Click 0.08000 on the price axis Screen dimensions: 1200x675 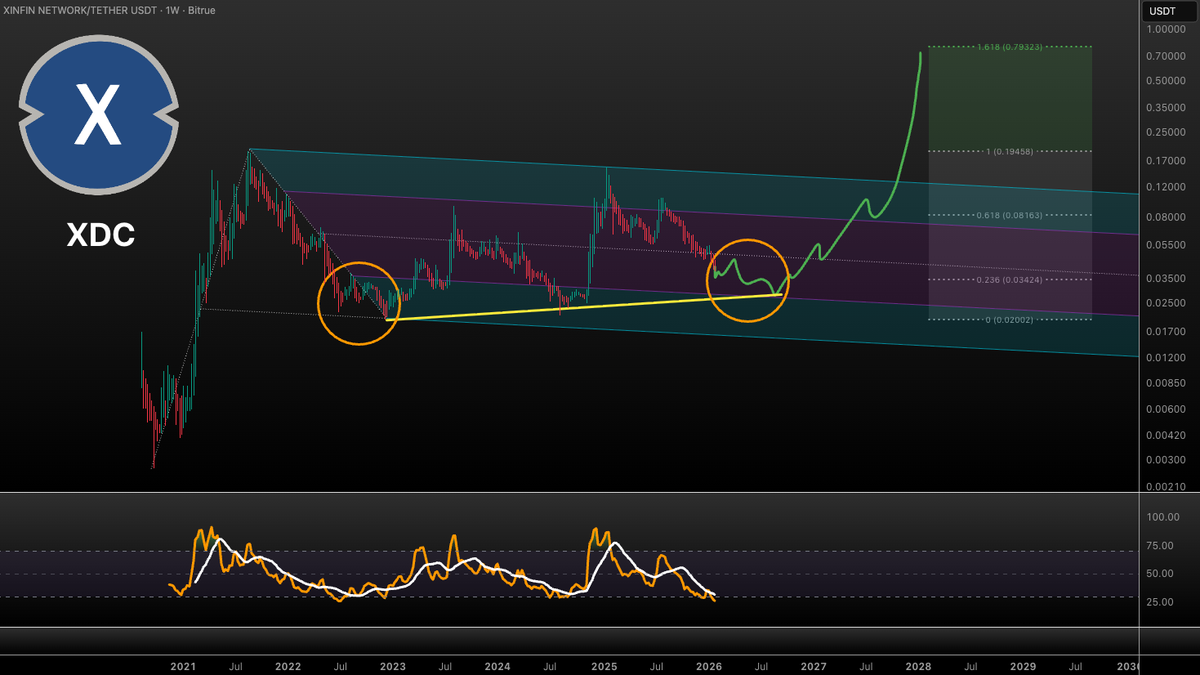pos(1166,217)
